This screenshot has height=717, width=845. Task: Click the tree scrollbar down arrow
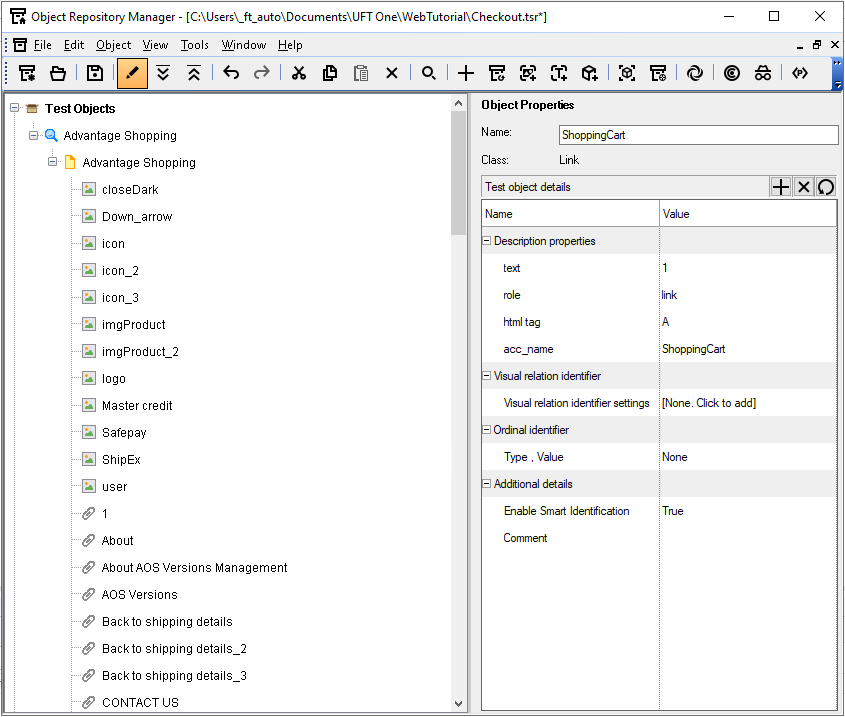pyautogui.click(x=458, y=703)
